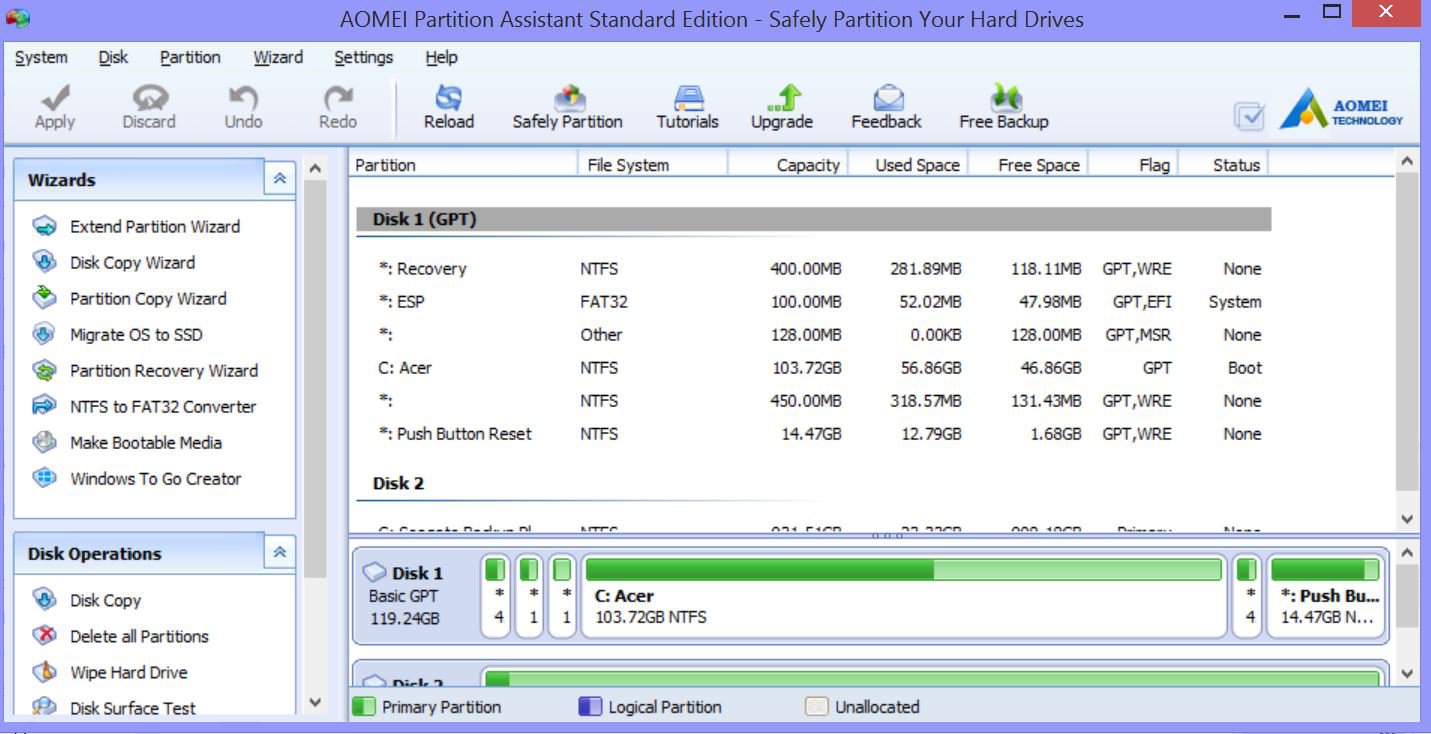Screen dimensions: 1431x734
Task: Click Disk 1 drive icon in disk map
Action: tap(374, 573)
